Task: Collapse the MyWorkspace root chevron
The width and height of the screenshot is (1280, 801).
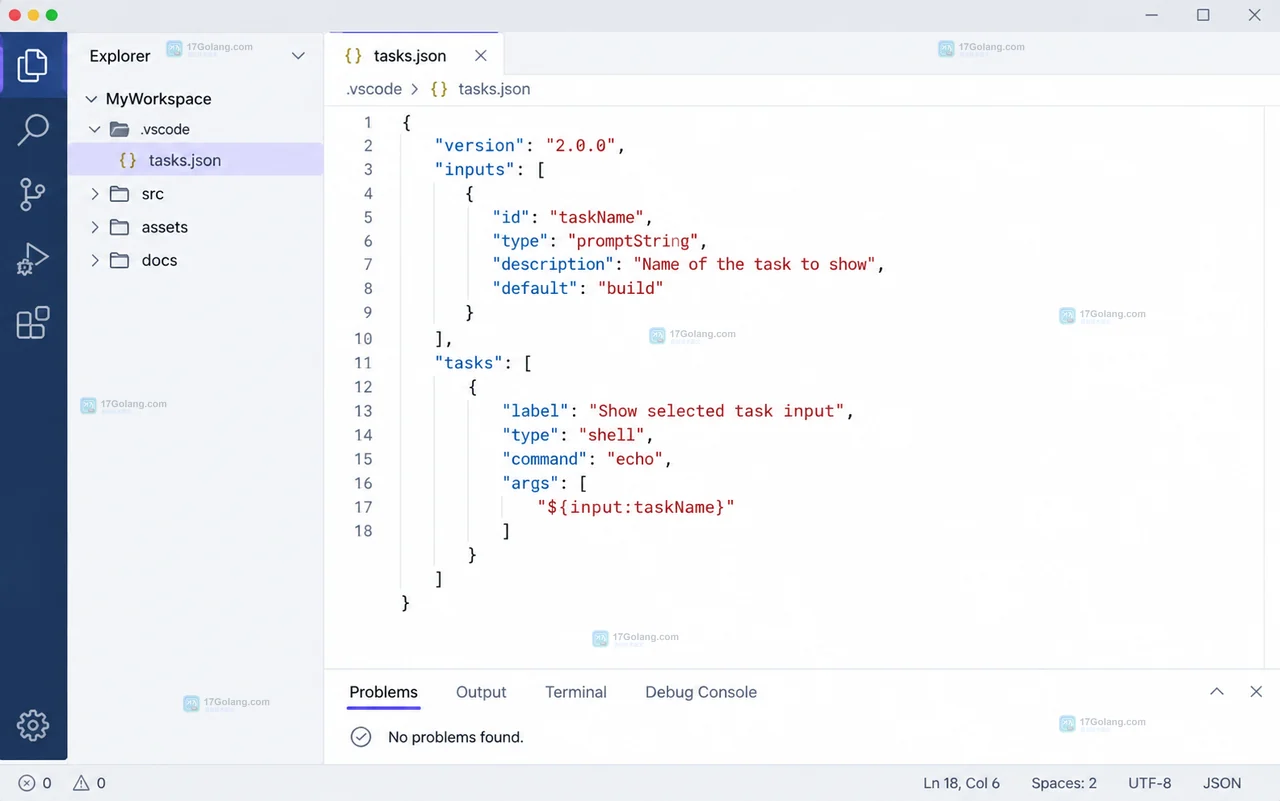Action: click(x=91, y=99)
